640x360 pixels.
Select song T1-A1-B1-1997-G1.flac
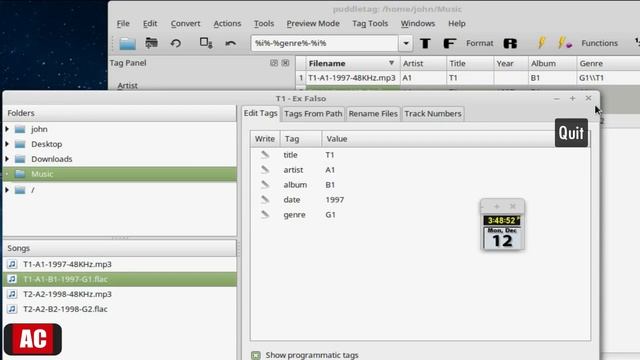tap(120, 279)
